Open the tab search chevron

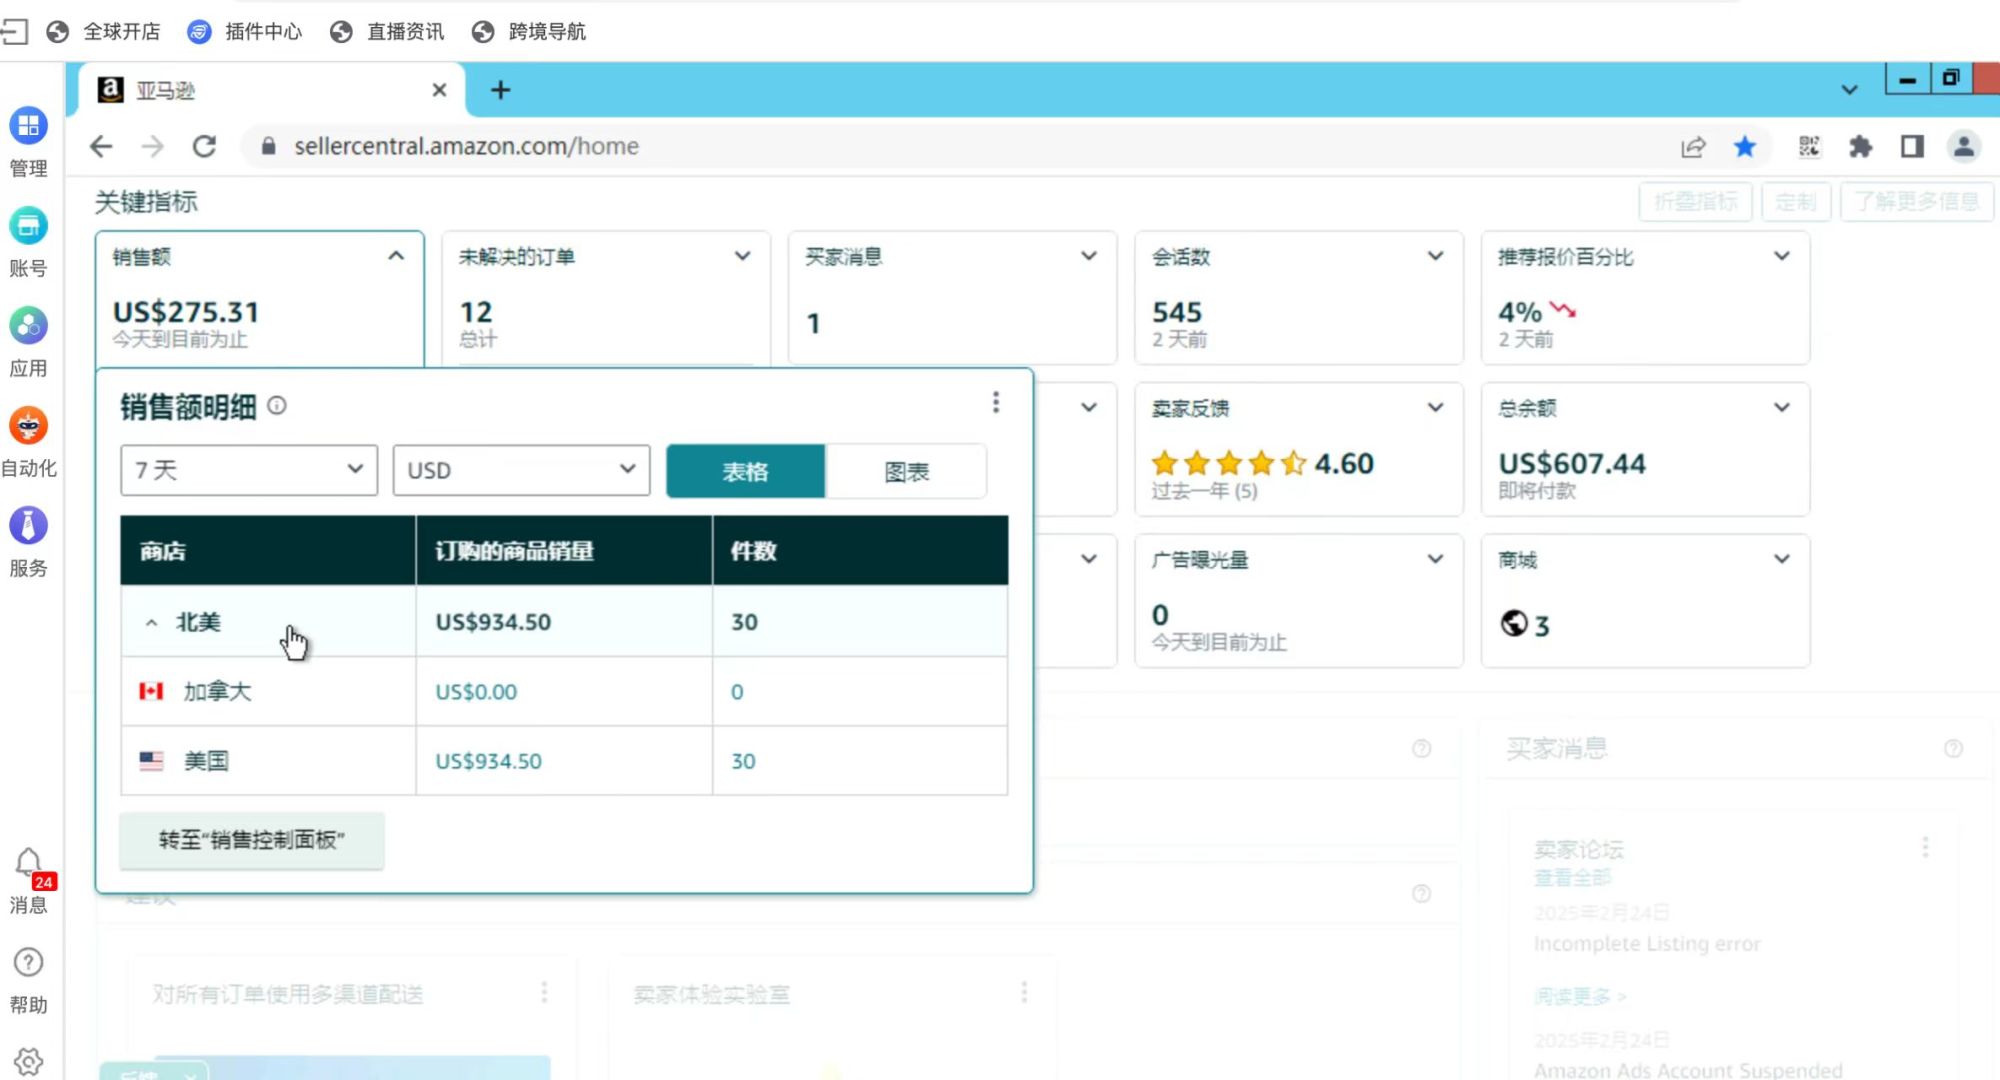point(1850,90)
